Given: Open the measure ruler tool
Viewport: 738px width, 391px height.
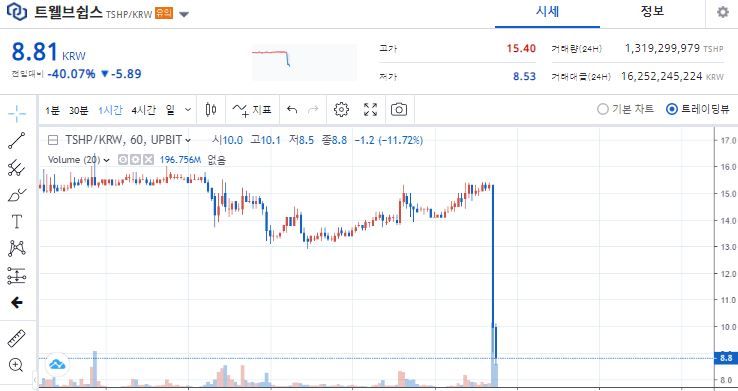Looking at the screenshot, I should coord(16,338).
